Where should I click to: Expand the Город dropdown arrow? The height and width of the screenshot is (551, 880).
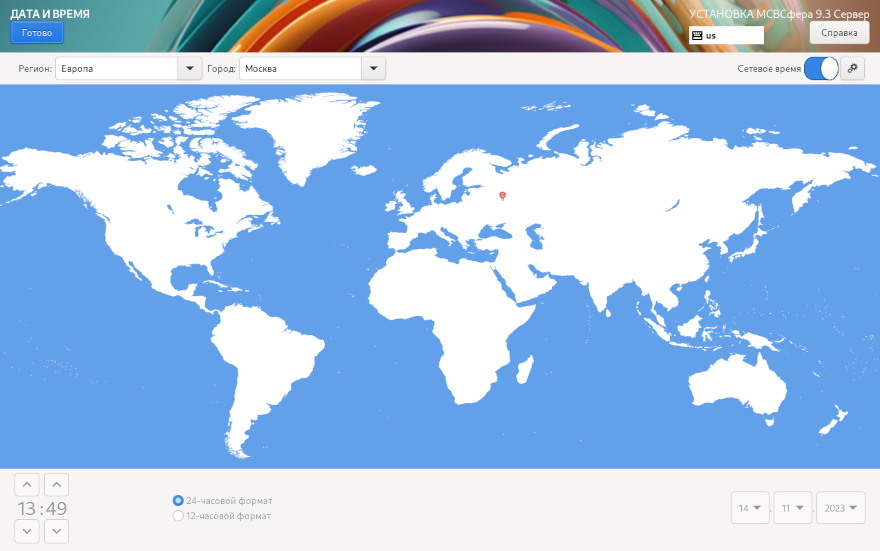373,68
